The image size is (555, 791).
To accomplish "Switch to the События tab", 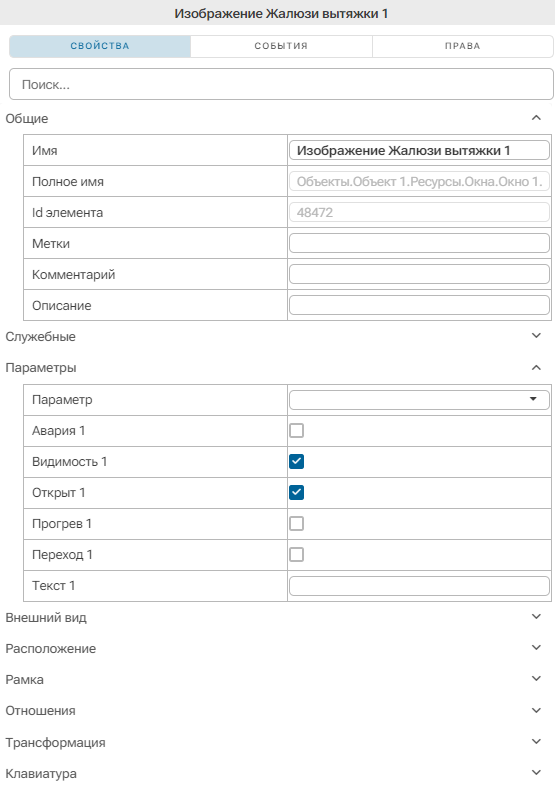I will pyautogui.click(x=281, y=46).
